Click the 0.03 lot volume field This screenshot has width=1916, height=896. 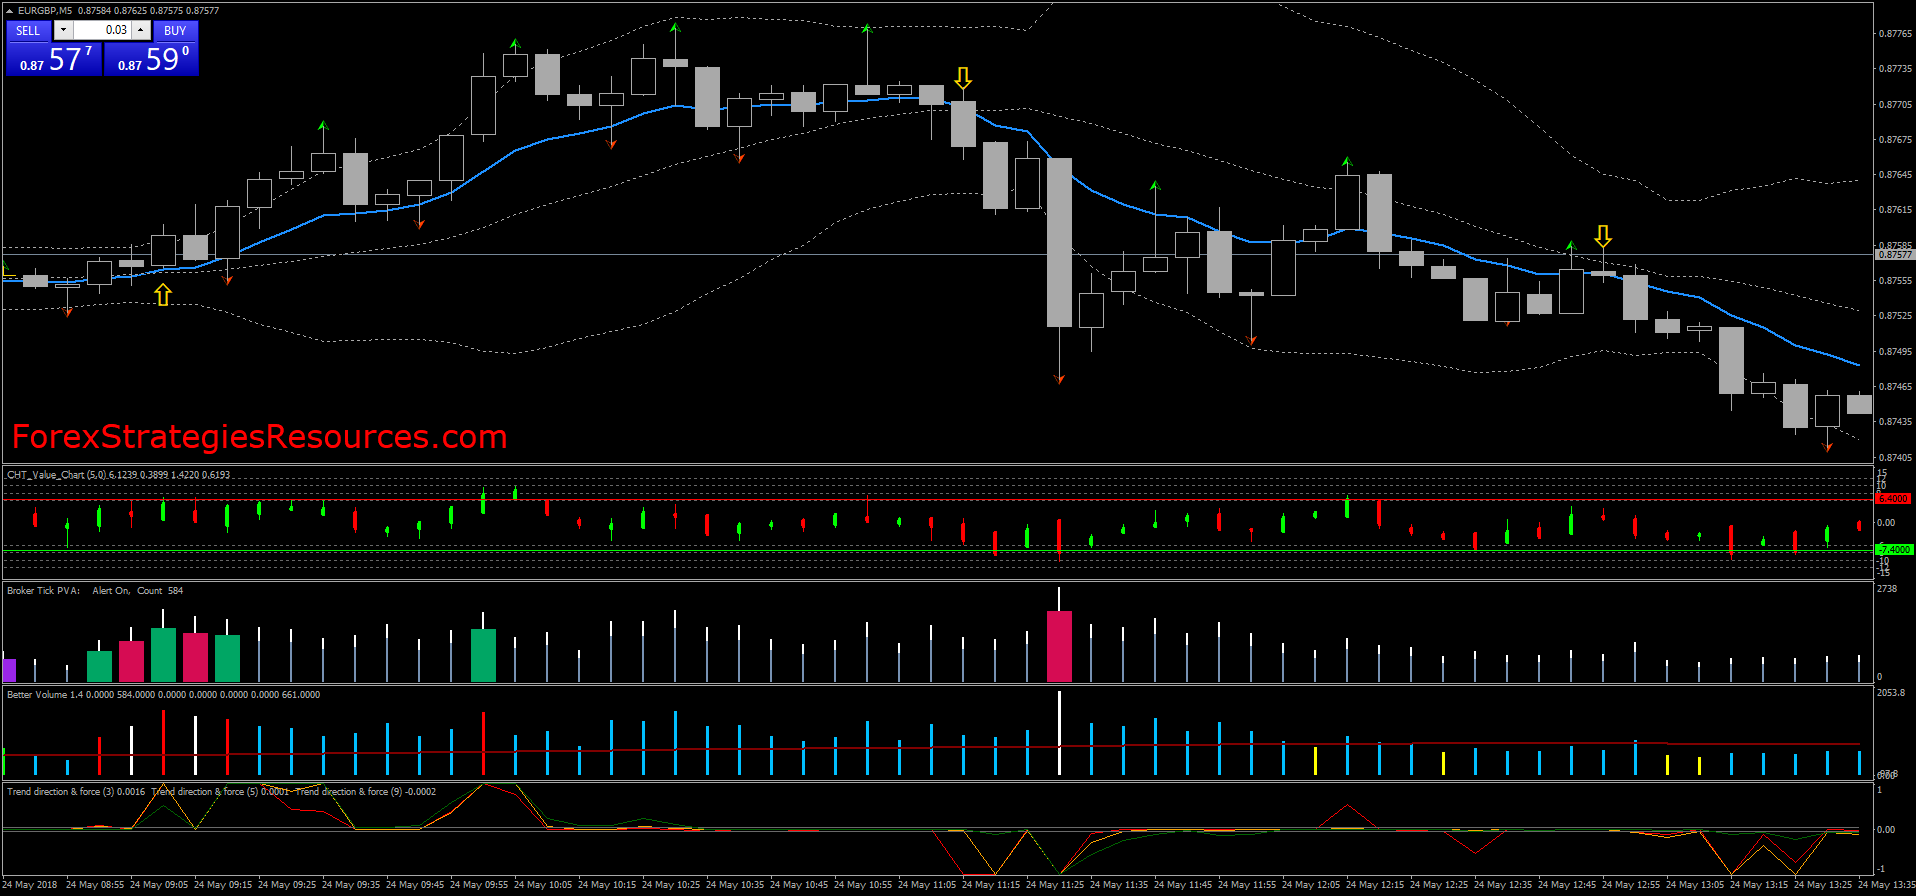pos(103,30)
